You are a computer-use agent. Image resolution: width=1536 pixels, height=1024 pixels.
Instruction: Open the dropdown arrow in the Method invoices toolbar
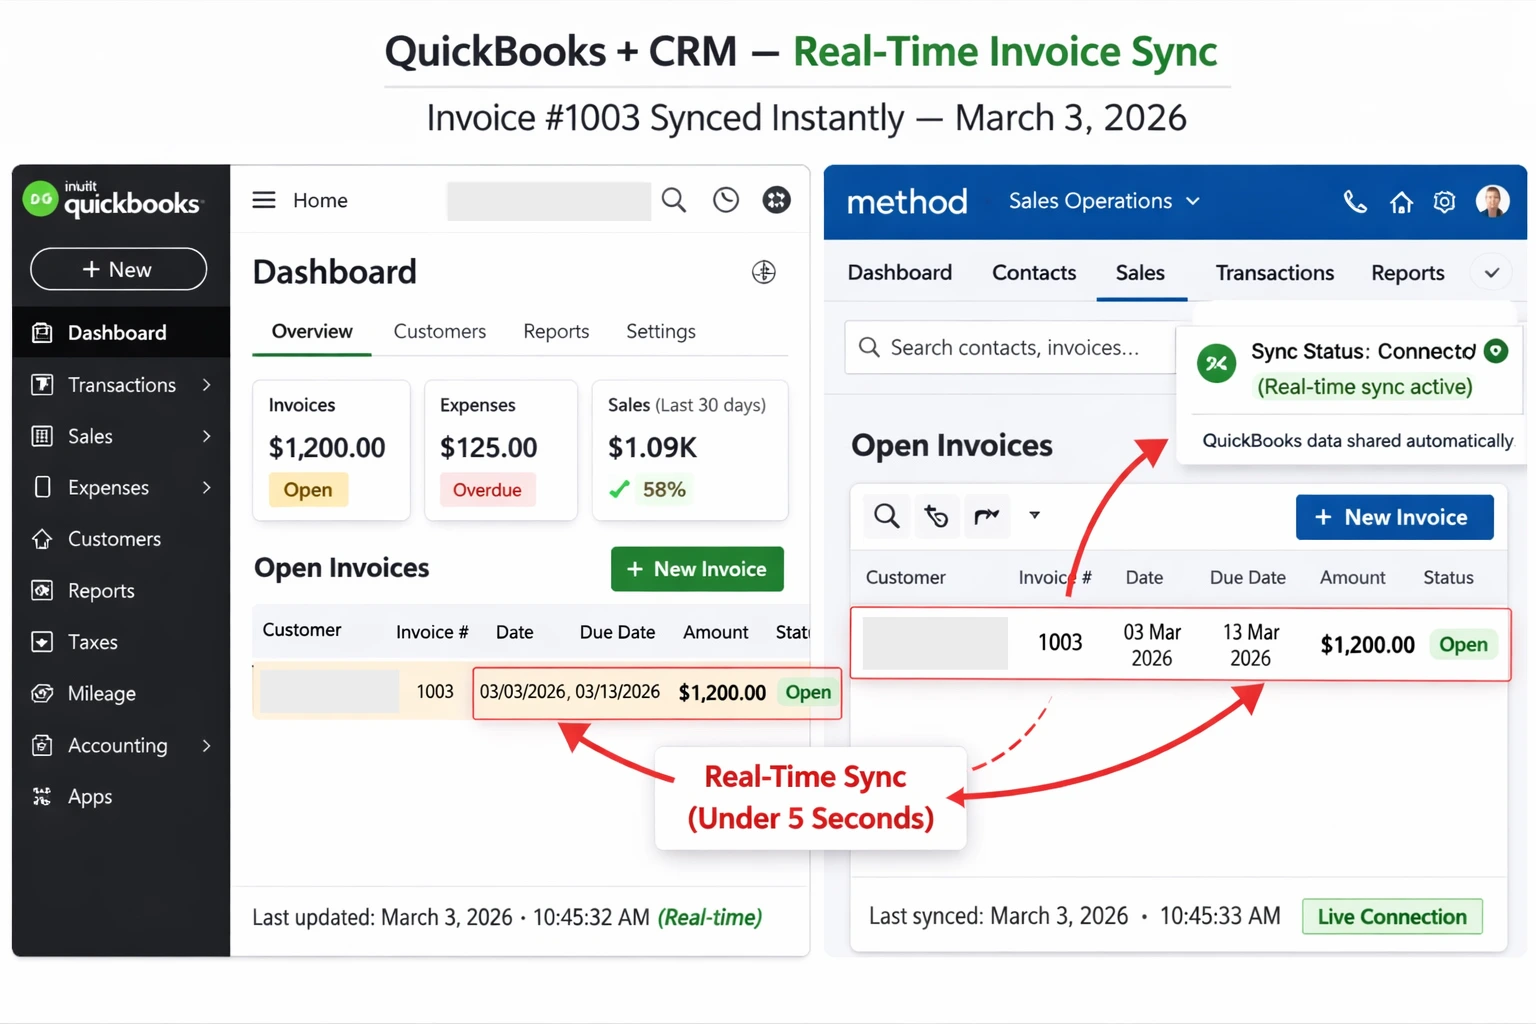click(x=1035, y=516)
